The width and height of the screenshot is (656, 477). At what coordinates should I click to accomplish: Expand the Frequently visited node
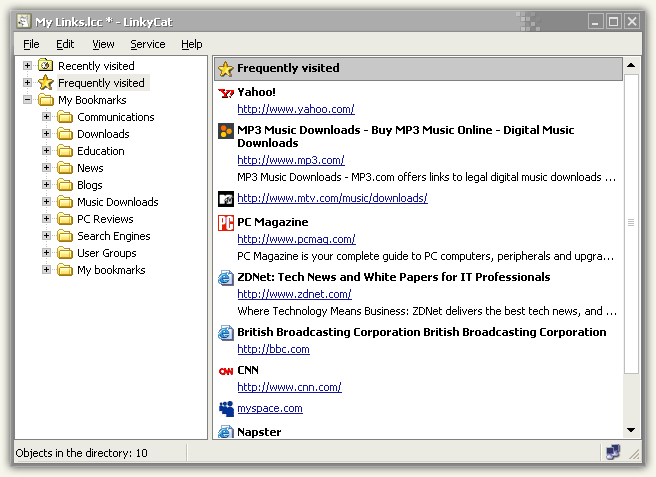pos(27,82)
